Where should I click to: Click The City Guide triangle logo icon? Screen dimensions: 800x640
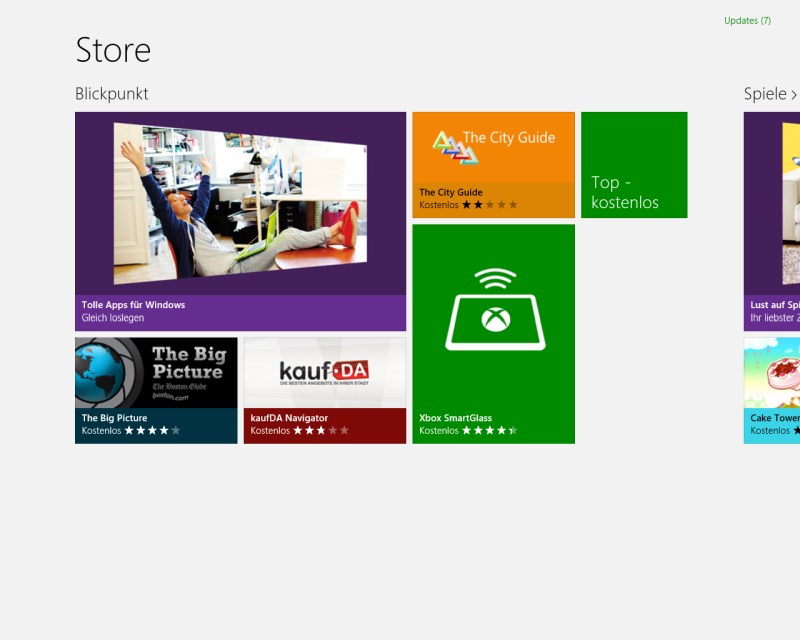coord(456,147)
